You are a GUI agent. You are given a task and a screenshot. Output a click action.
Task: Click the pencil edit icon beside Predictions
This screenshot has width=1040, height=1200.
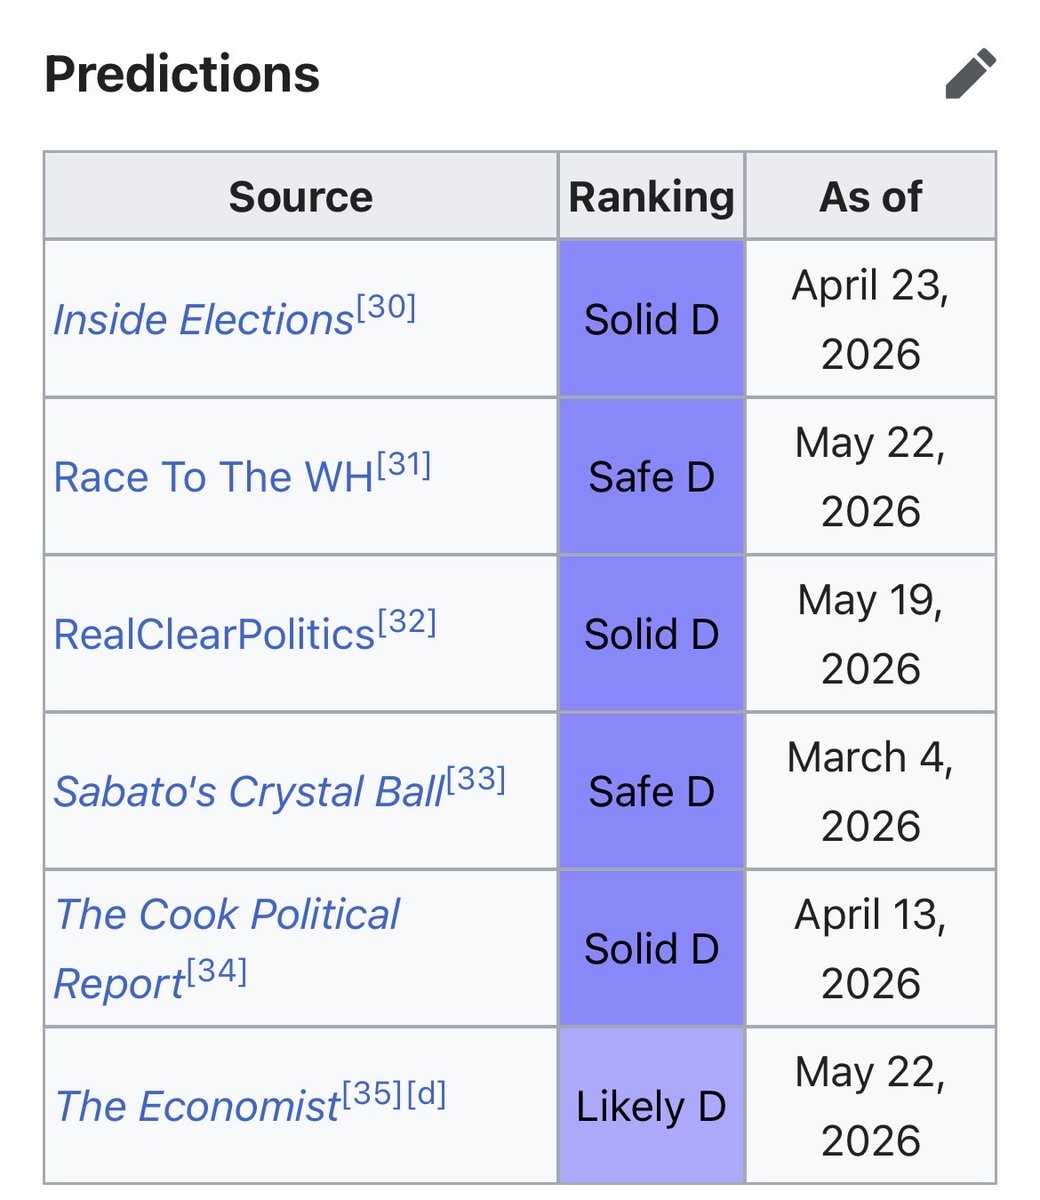pyautogui.click(x=971, y=75)
